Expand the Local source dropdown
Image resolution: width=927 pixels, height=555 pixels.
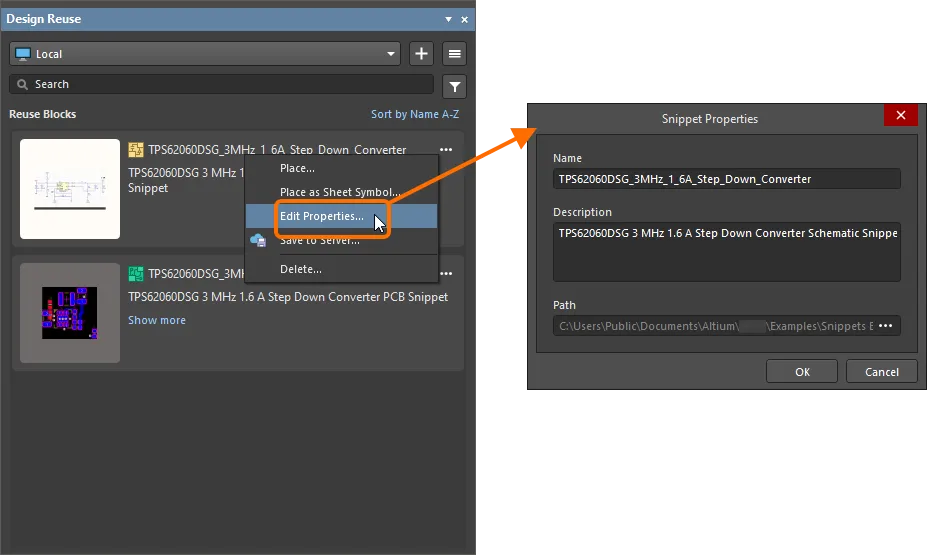point(391,54)
